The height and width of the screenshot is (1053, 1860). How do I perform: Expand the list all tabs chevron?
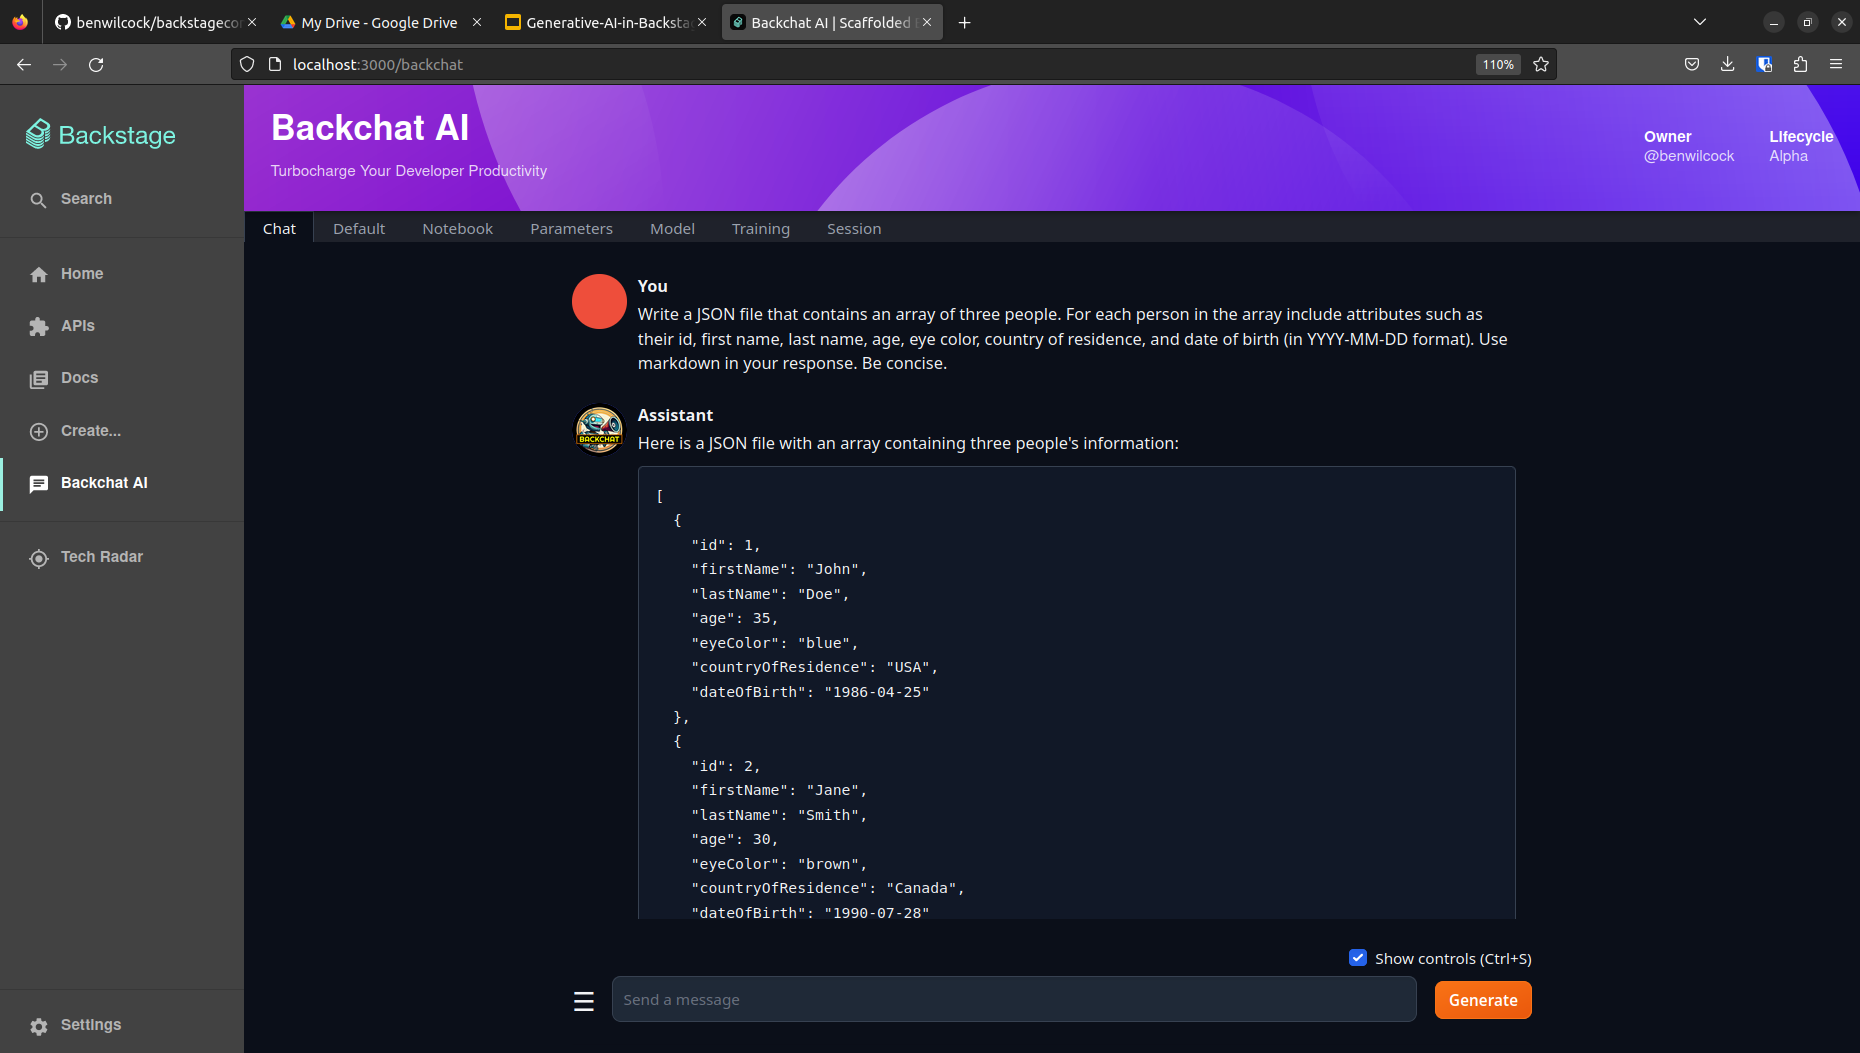pos(1700,22)
